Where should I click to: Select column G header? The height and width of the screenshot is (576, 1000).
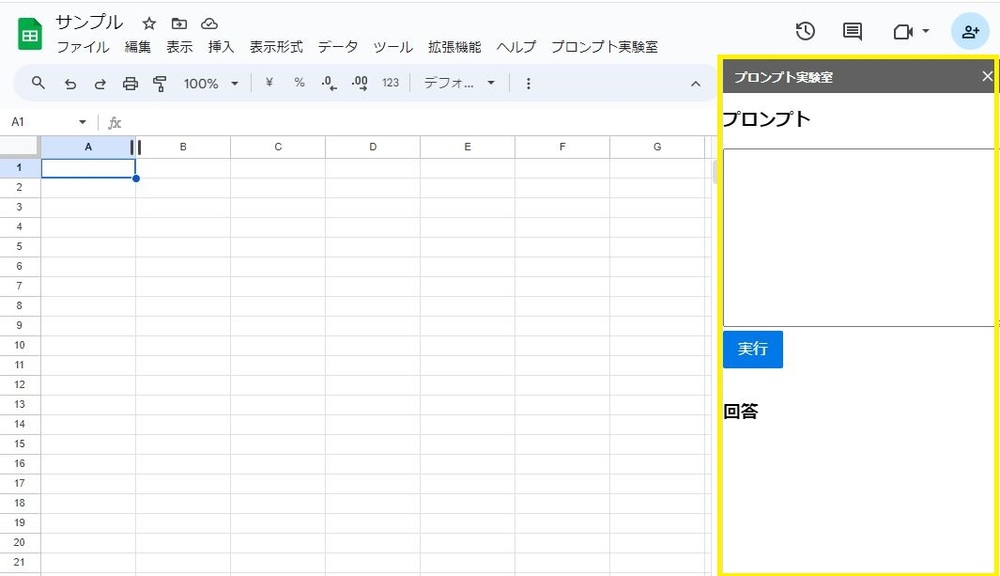tap(658, 147)
